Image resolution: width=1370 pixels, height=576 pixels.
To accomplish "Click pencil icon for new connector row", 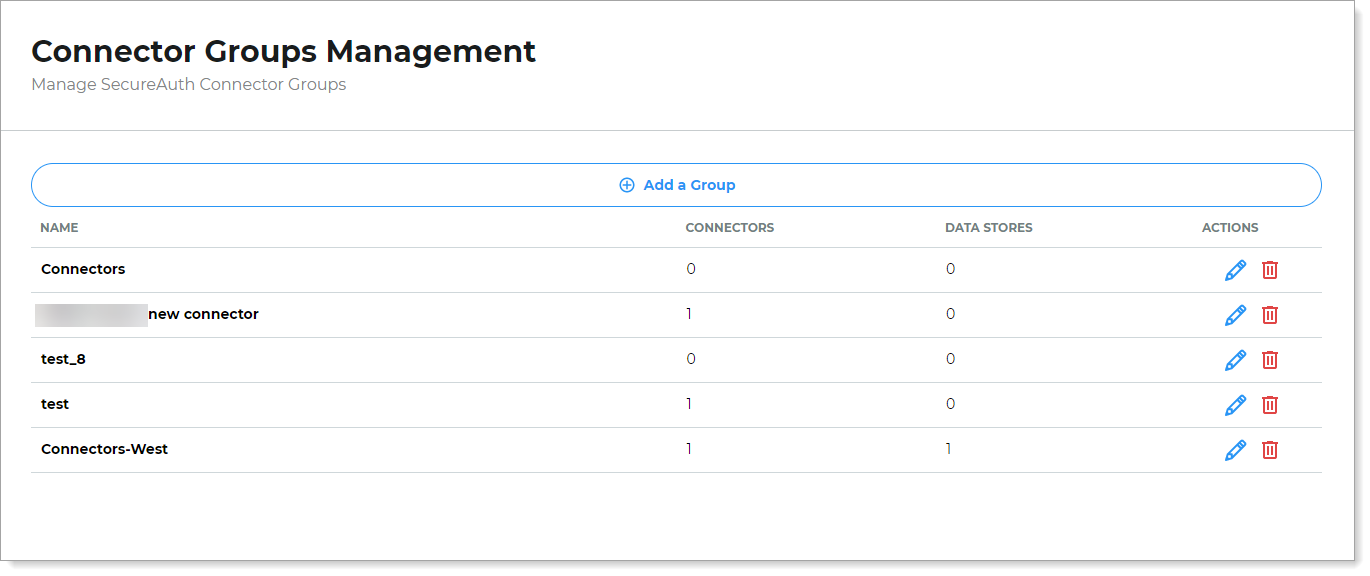I will 1235,315.
